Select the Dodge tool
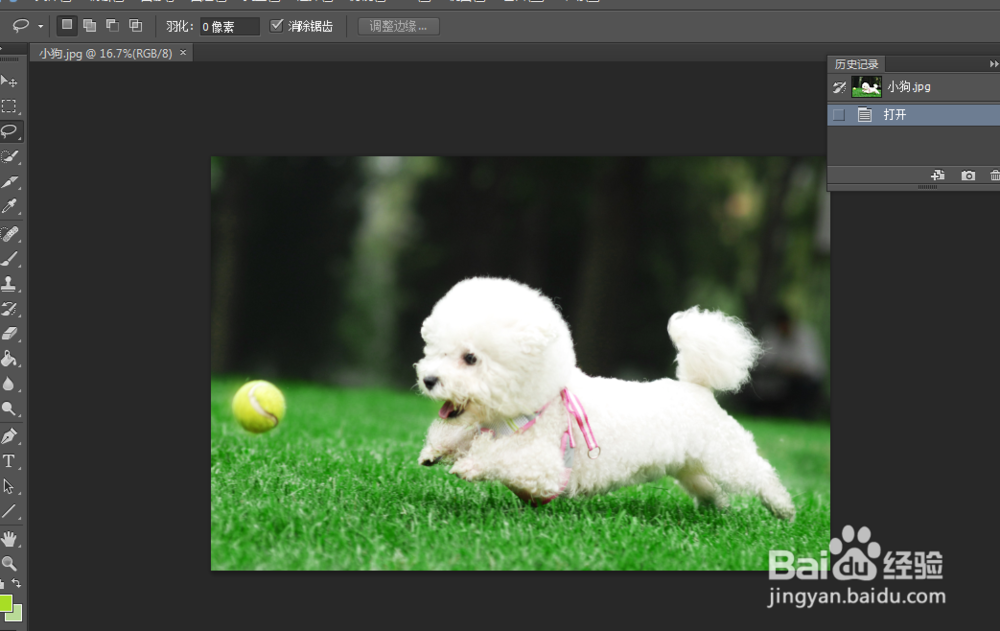 pos(10,409)
